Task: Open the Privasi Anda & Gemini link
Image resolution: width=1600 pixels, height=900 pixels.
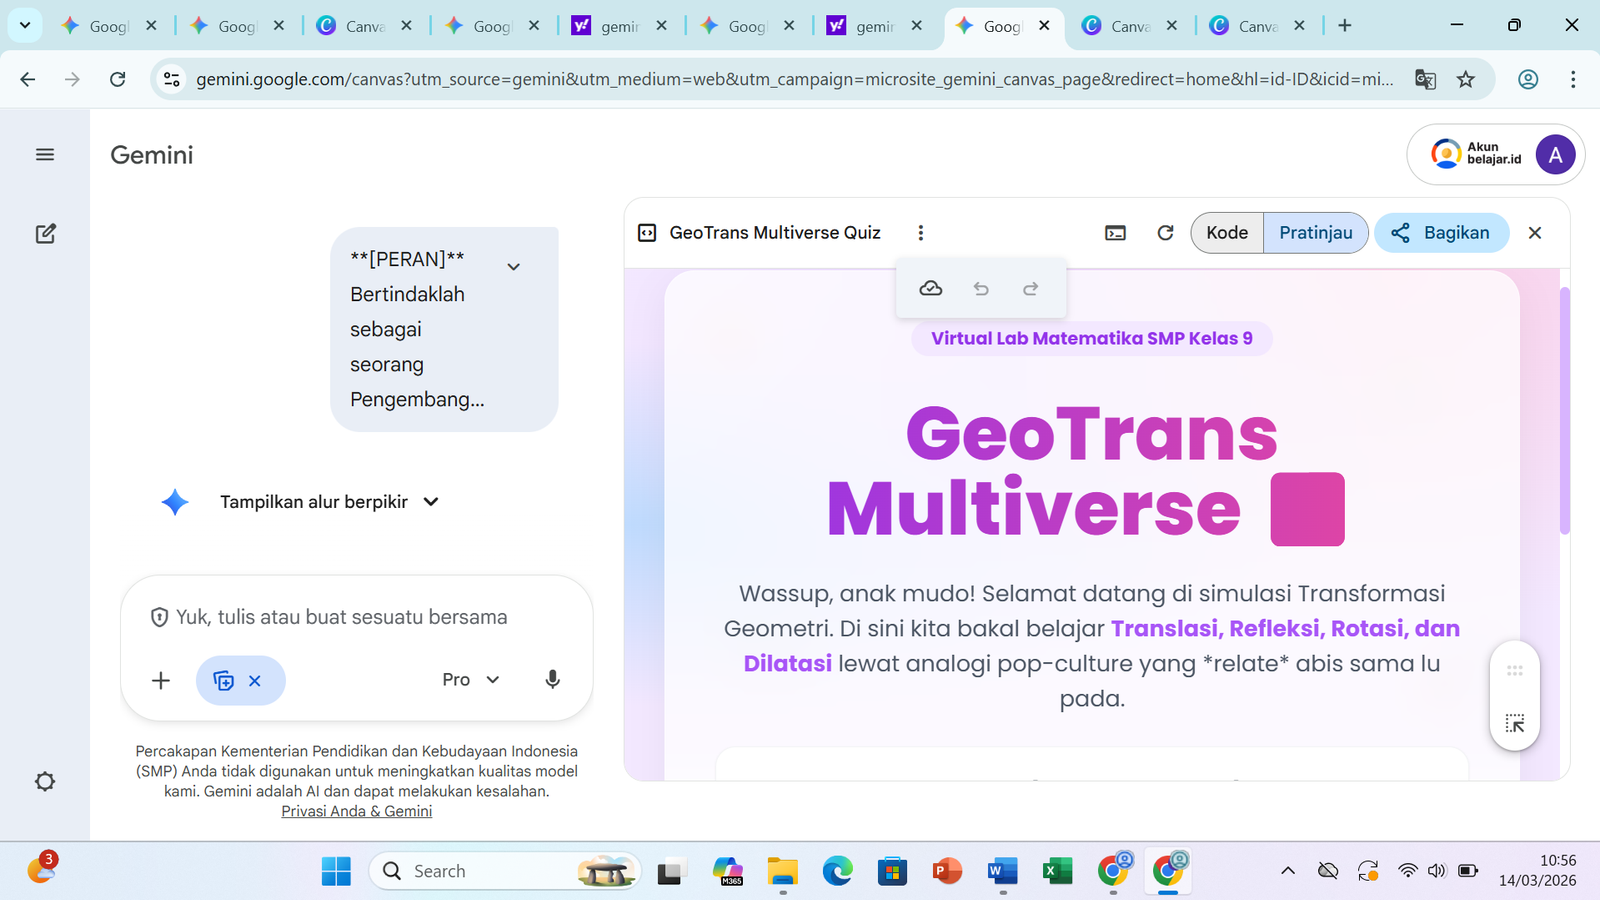Action: pyautogui.click(x=357, y=812)
